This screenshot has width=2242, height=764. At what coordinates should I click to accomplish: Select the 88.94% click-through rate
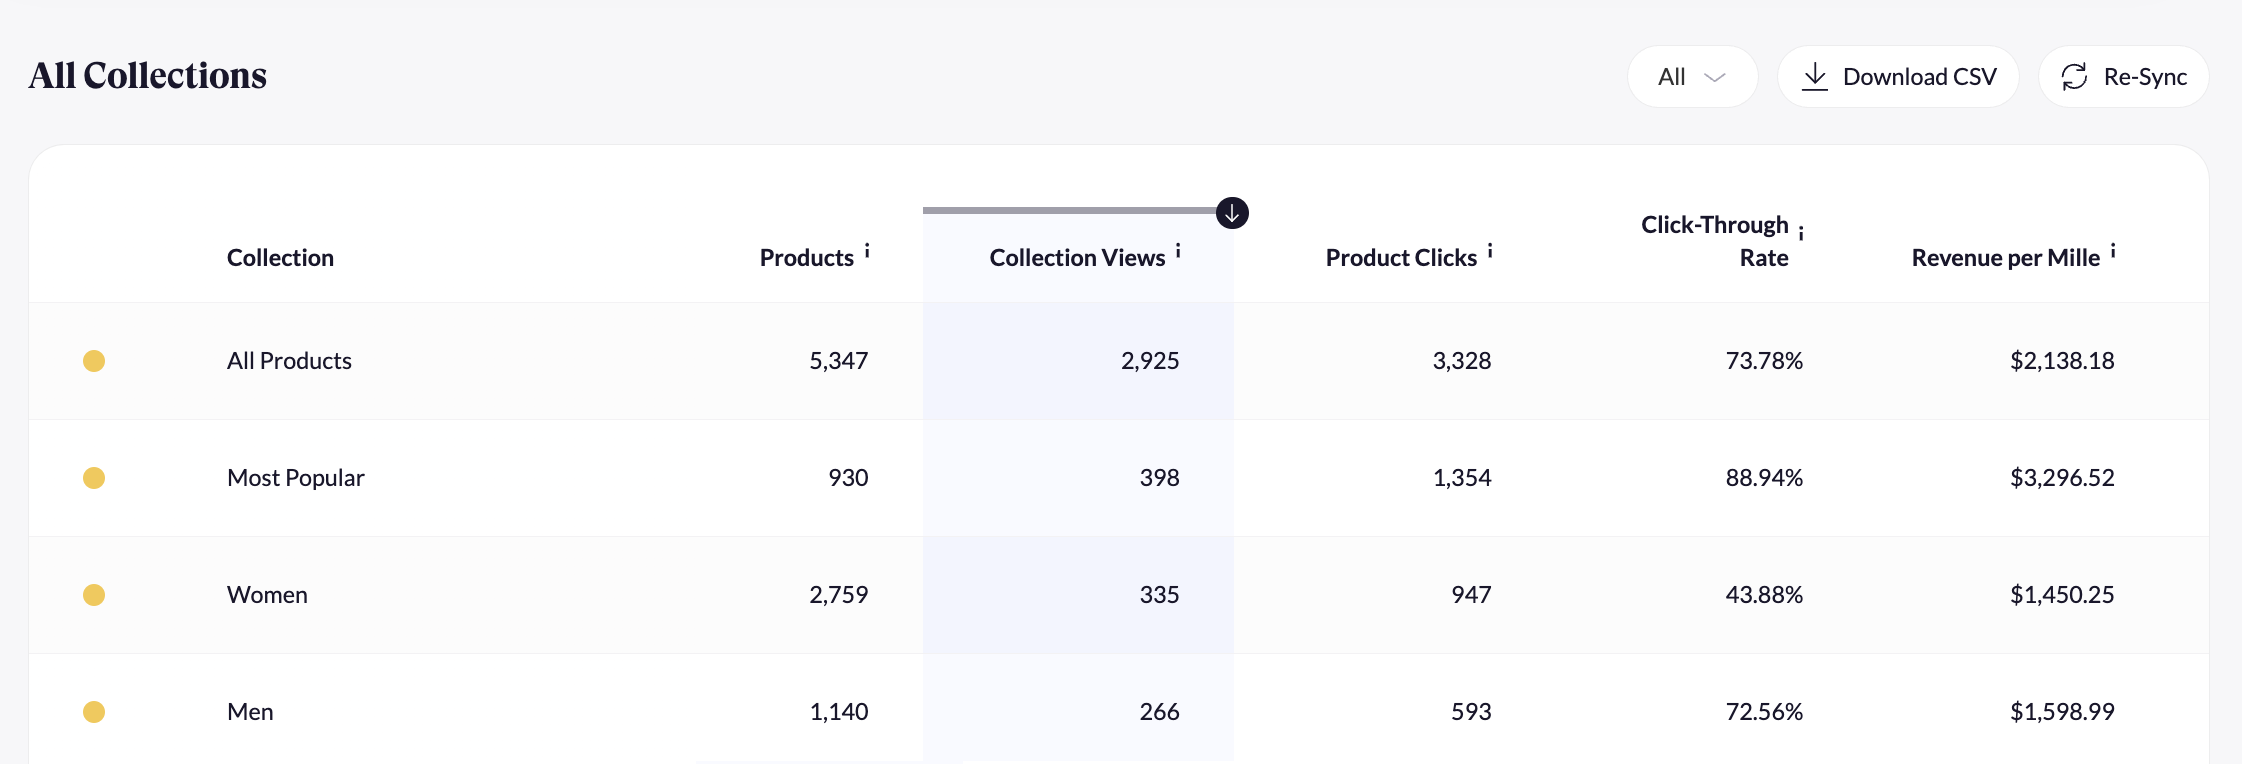(1764, 478)
